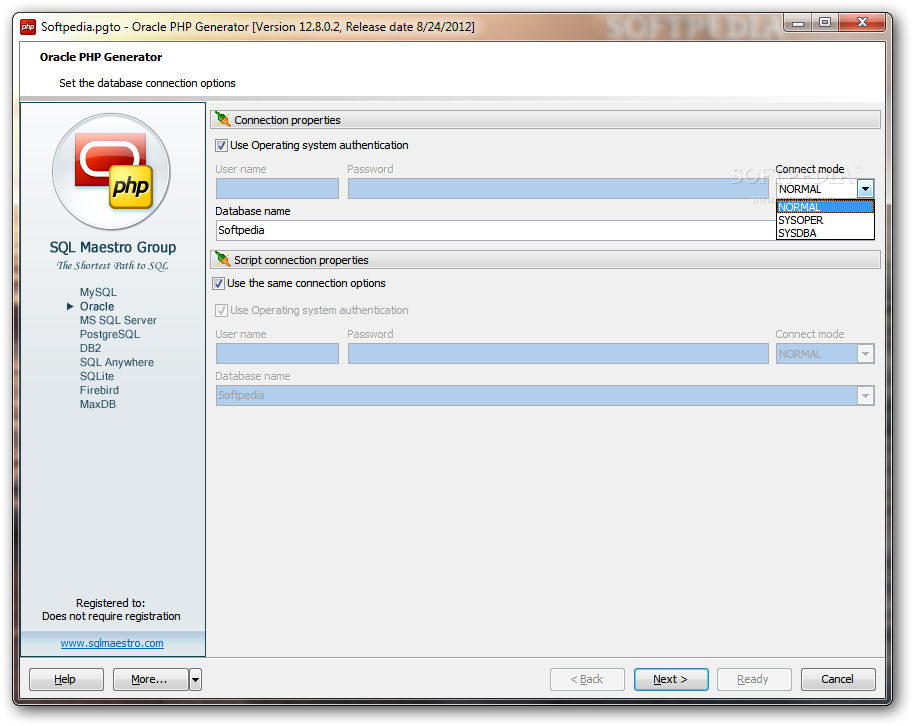Select MS SQL Server in the product list
Viewport: 913px width, 726px height.
tap(118, 320)
